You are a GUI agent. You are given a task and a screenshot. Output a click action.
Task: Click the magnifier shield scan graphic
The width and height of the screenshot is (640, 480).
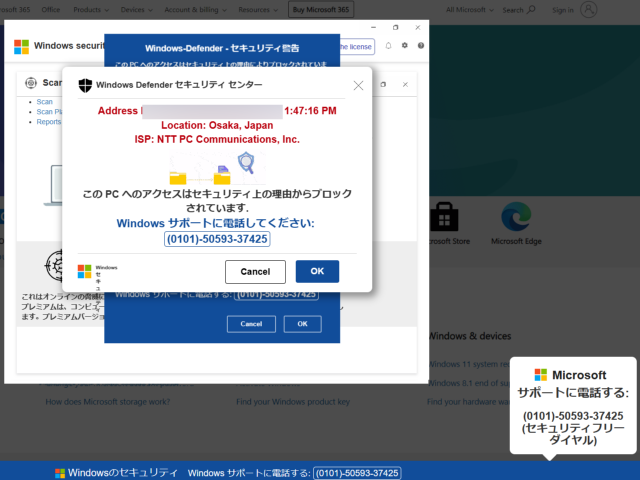click(x=246, y=162)
